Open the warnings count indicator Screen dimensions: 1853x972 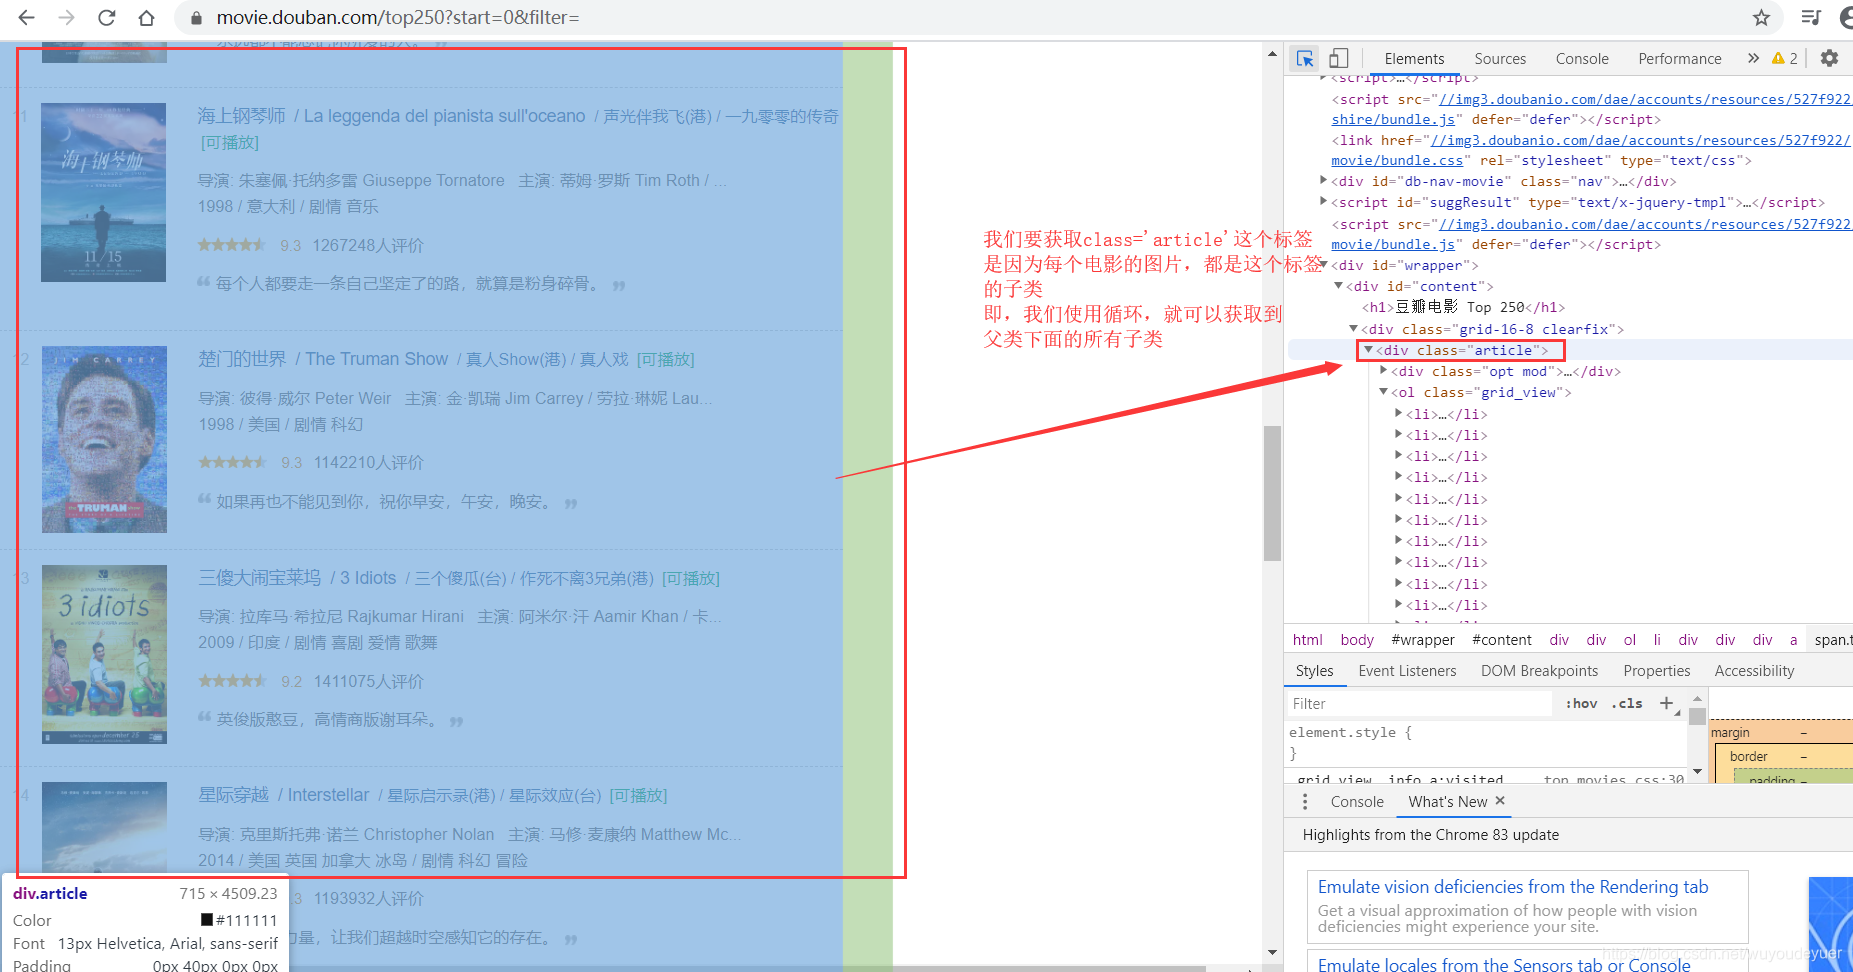[1785, 58]
